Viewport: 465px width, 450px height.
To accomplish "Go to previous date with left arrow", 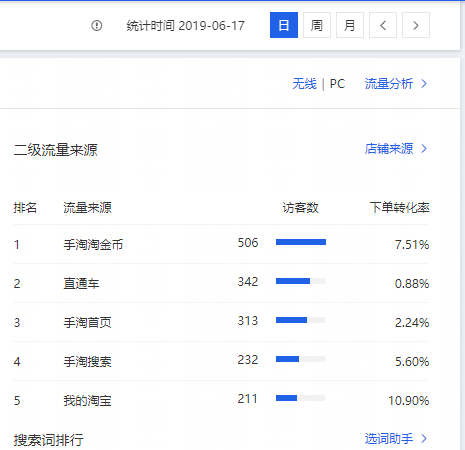I will [383, 25].
